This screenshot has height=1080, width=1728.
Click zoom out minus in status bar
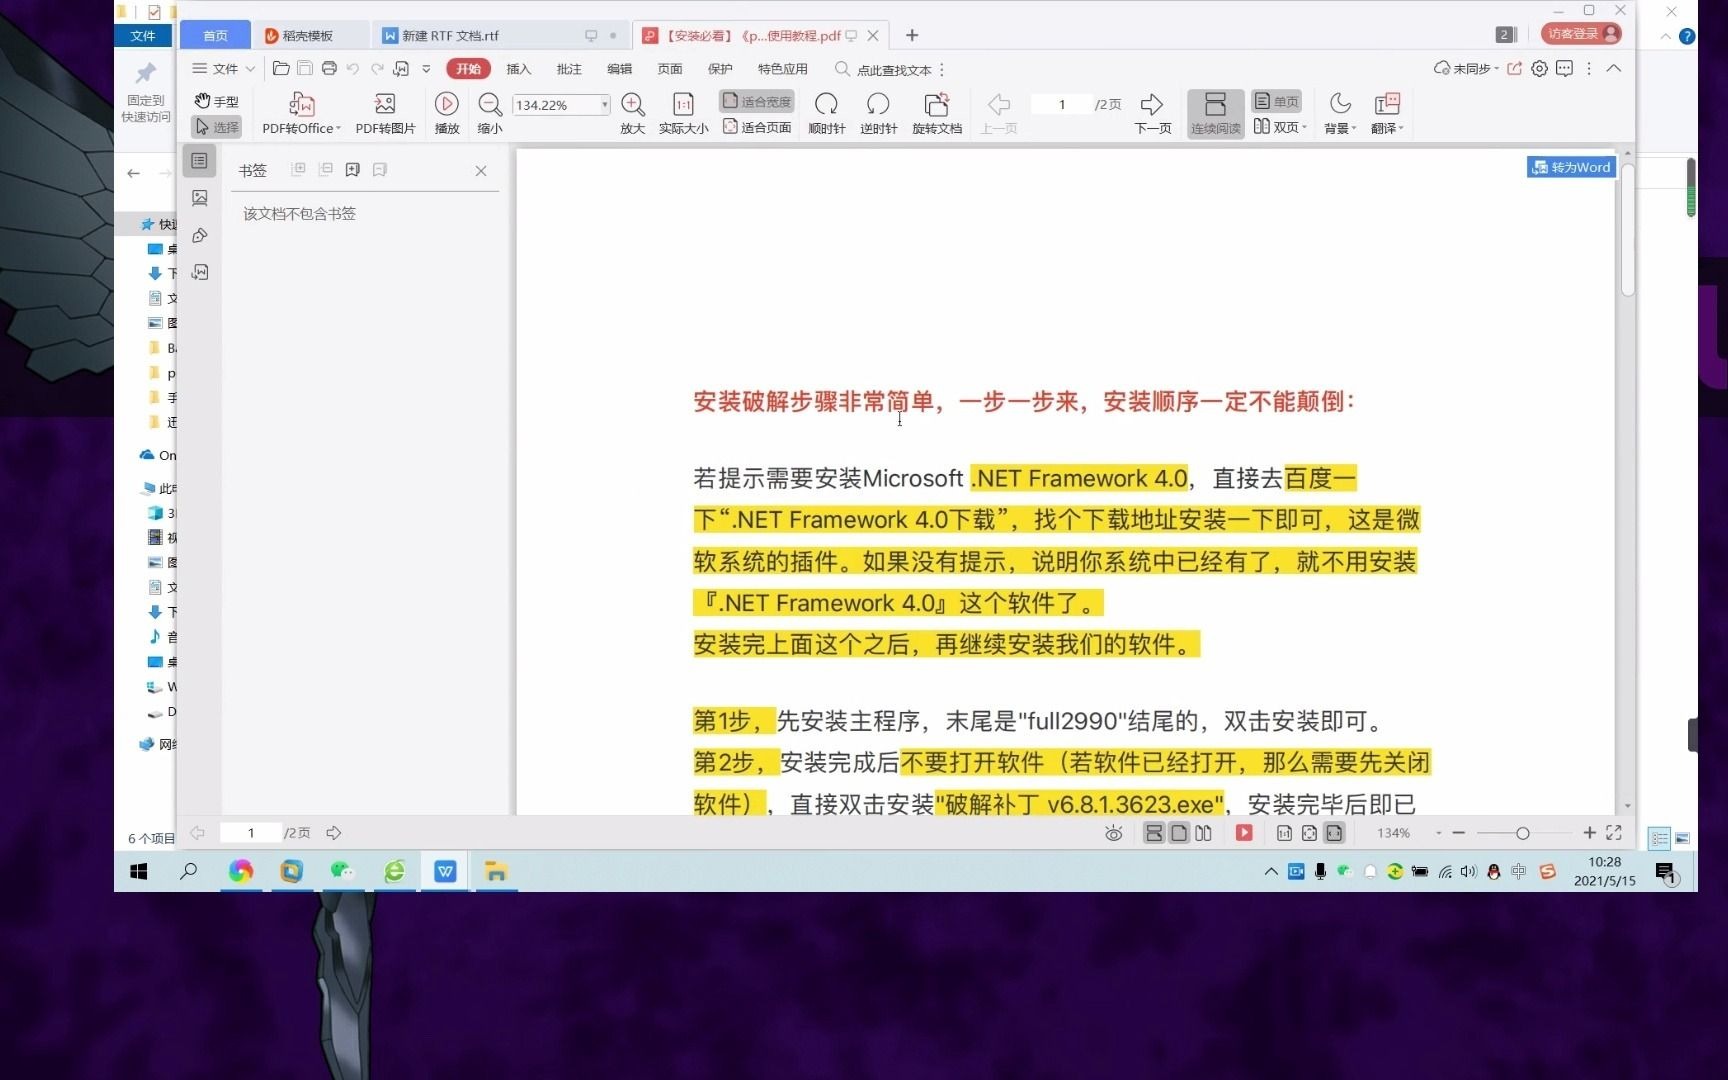(1458, 833)
